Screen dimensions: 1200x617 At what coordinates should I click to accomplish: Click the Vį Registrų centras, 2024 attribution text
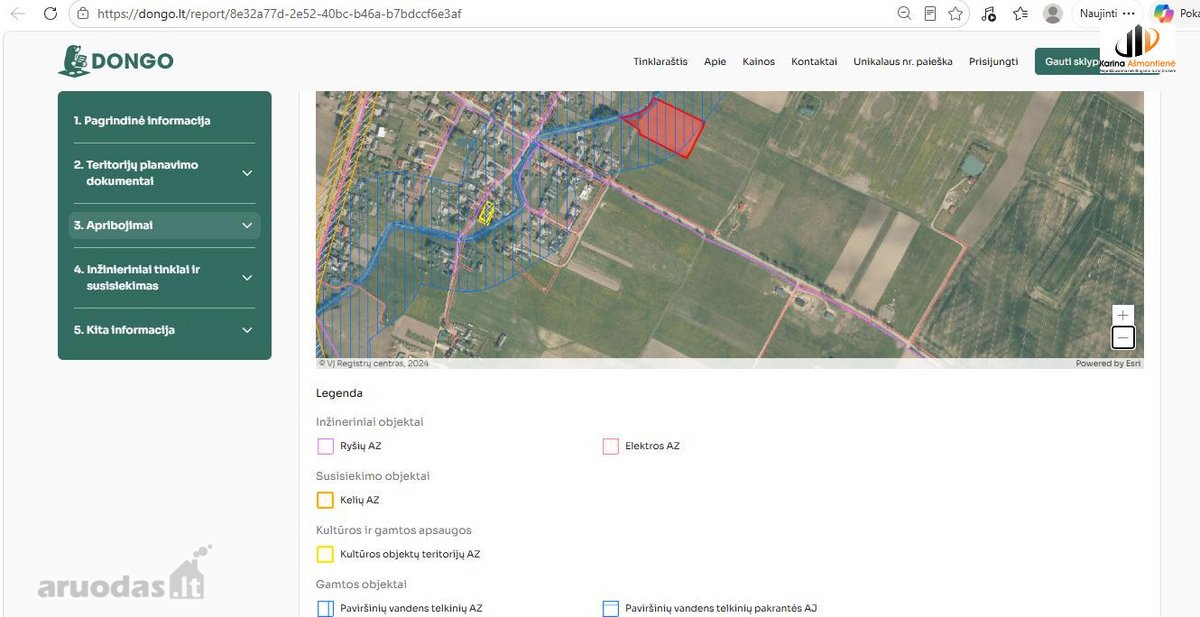pyautogui.click(x=374, y=363)
